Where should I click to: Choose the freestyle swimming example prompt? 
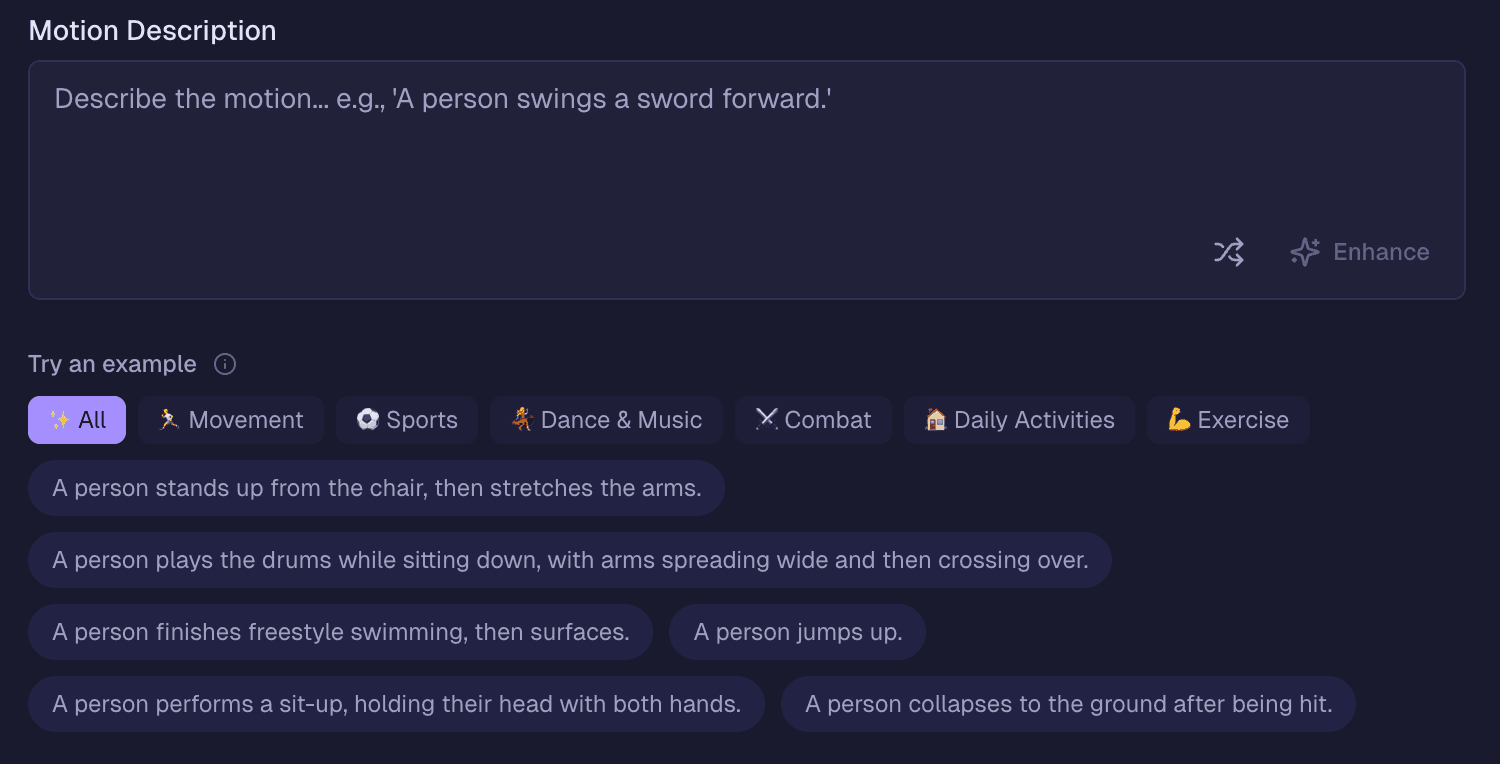click(x=340, y=631)
